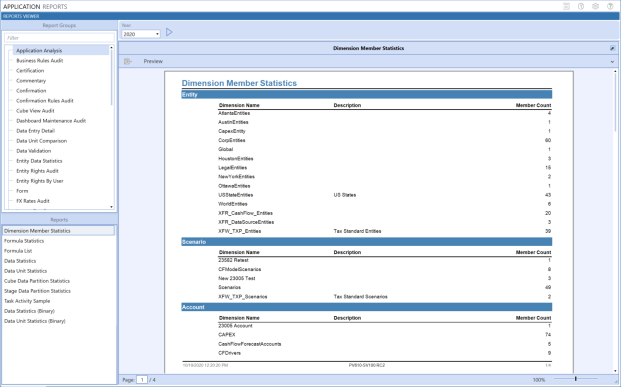This screenshot has width=621, height=387.
Task: Open Task Activity Sample report
Action: 27,301
